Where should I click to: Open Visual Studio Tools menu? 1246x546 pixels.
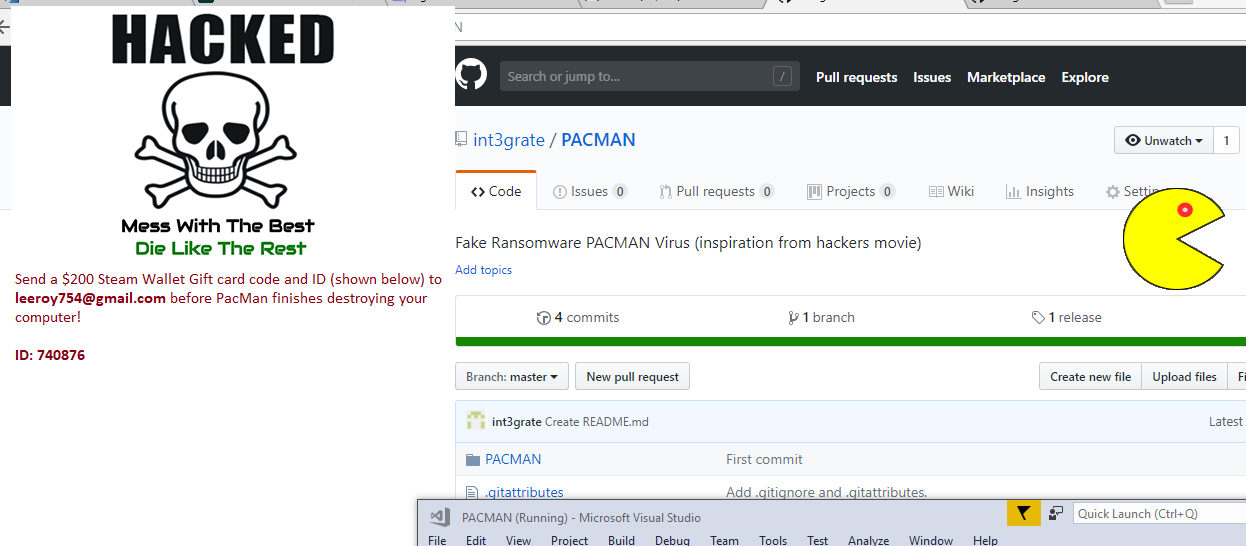pos(773,540)
